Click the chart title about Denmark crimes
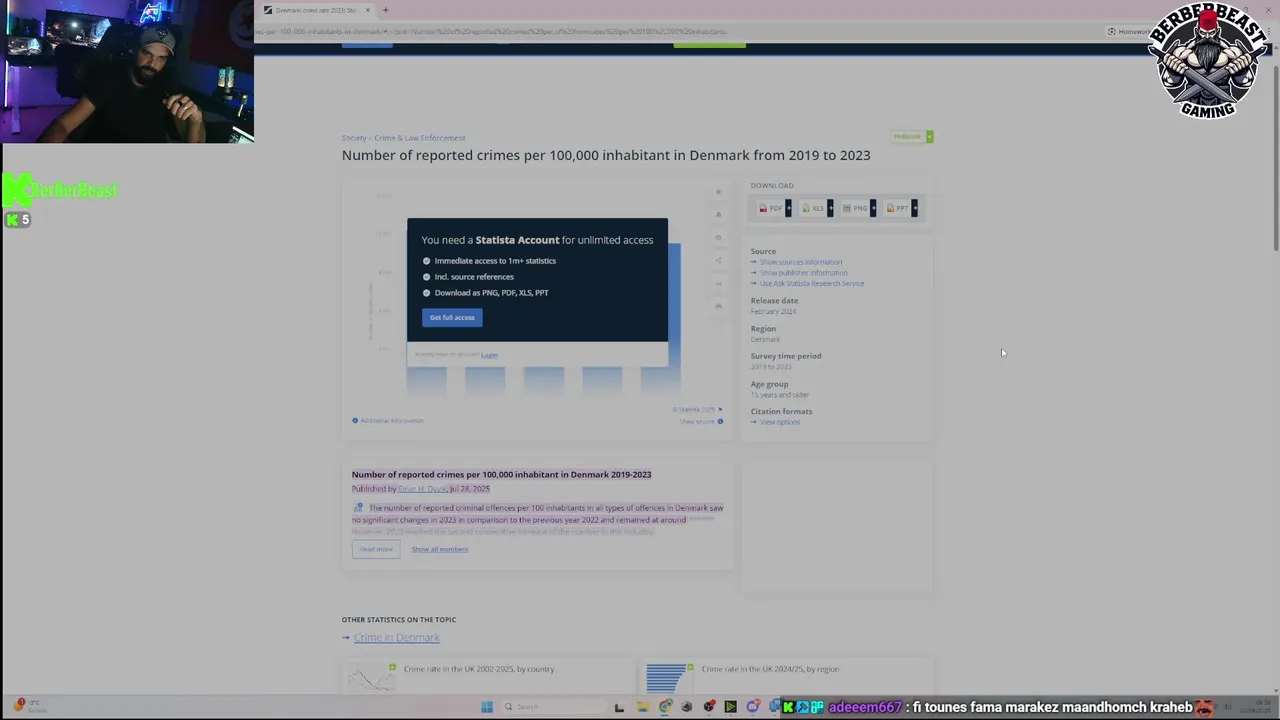This screenshot has width=1280, height=720. click(x=606, y=155)
